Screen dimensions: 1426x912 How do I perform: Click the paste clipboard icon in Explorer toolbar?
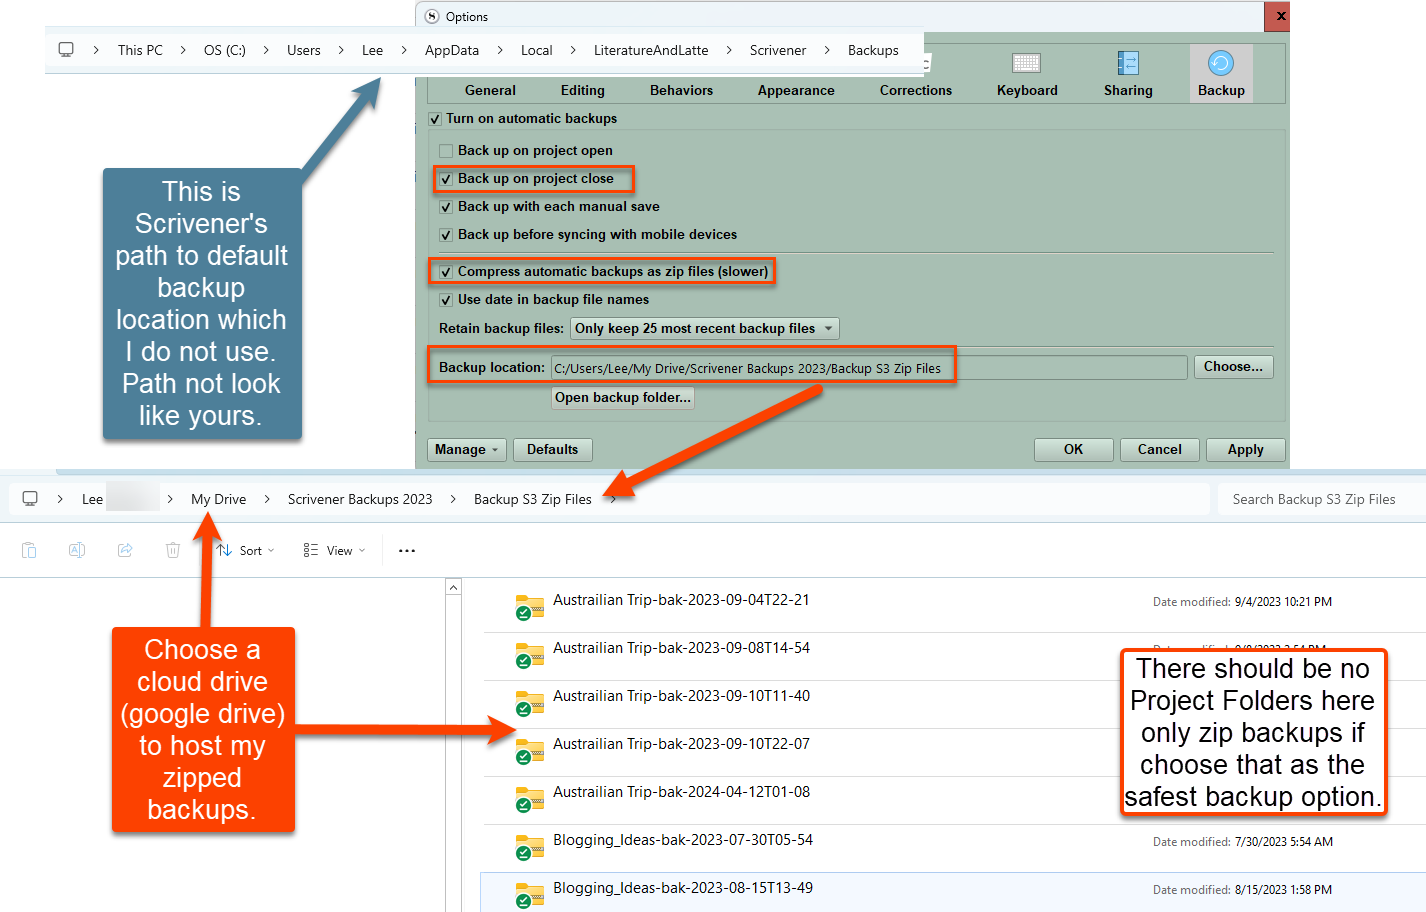click(29, 550)
